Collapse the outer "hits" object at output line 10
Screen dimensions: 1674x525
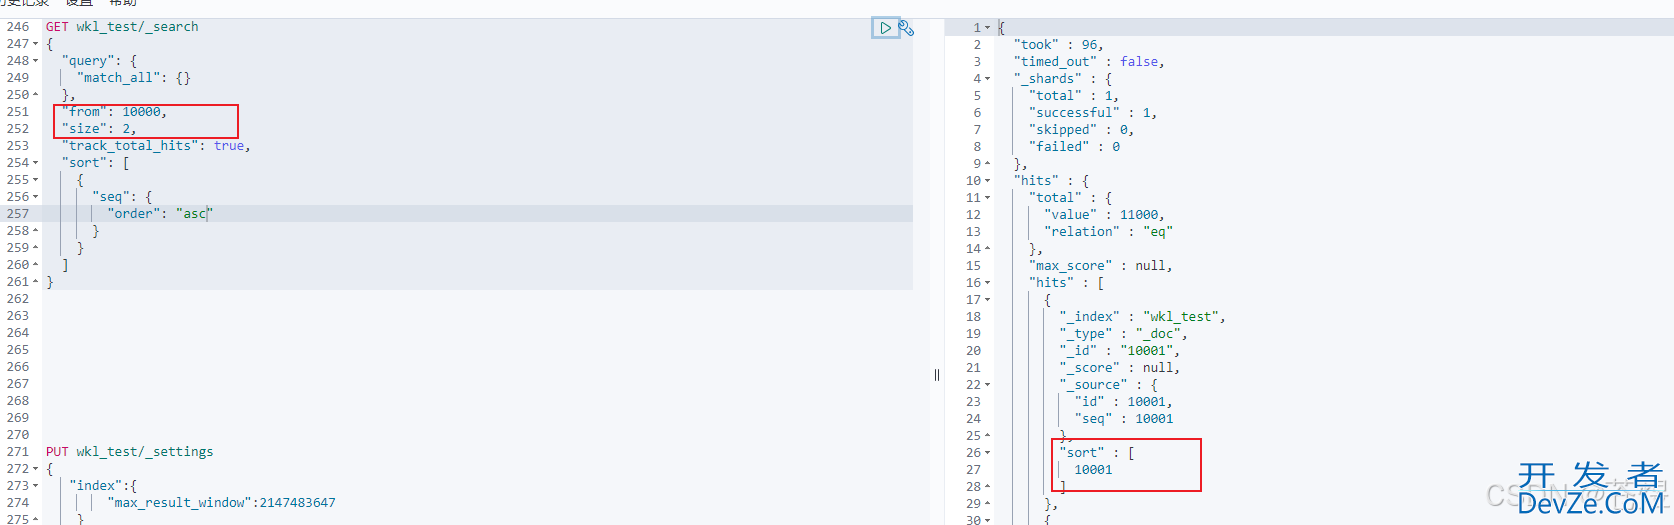pyautogui.click(x=988, y=181)
